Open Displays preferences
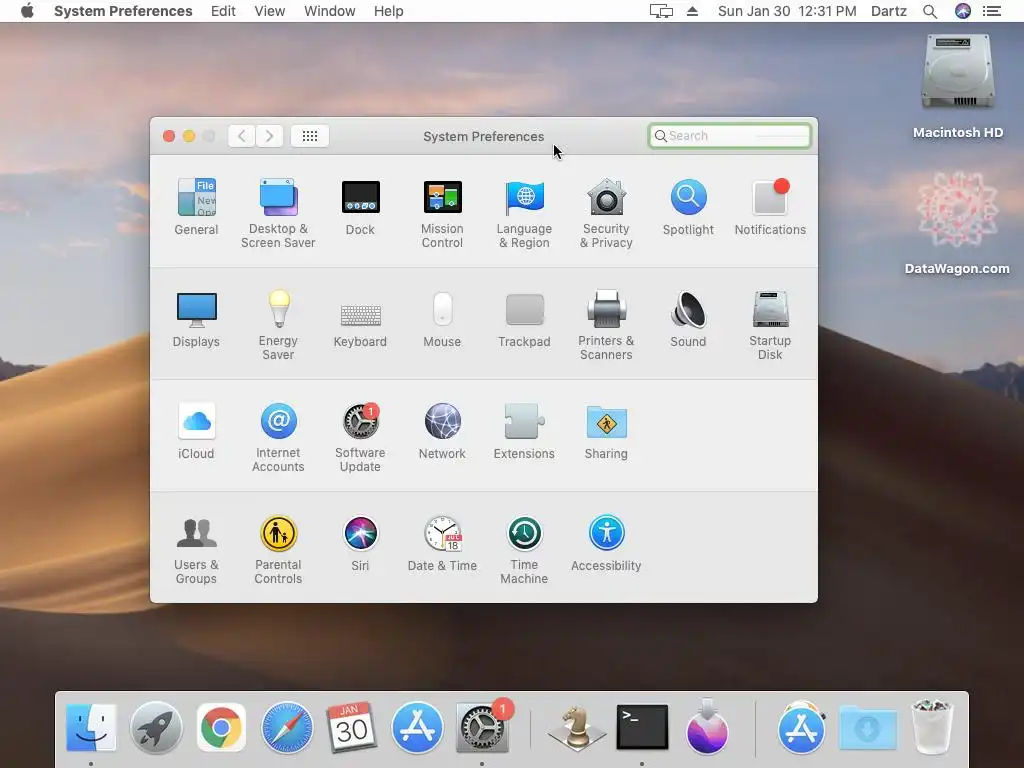Image resolution: width=1024 pixels, height=768 pixels. click(197, 319)
